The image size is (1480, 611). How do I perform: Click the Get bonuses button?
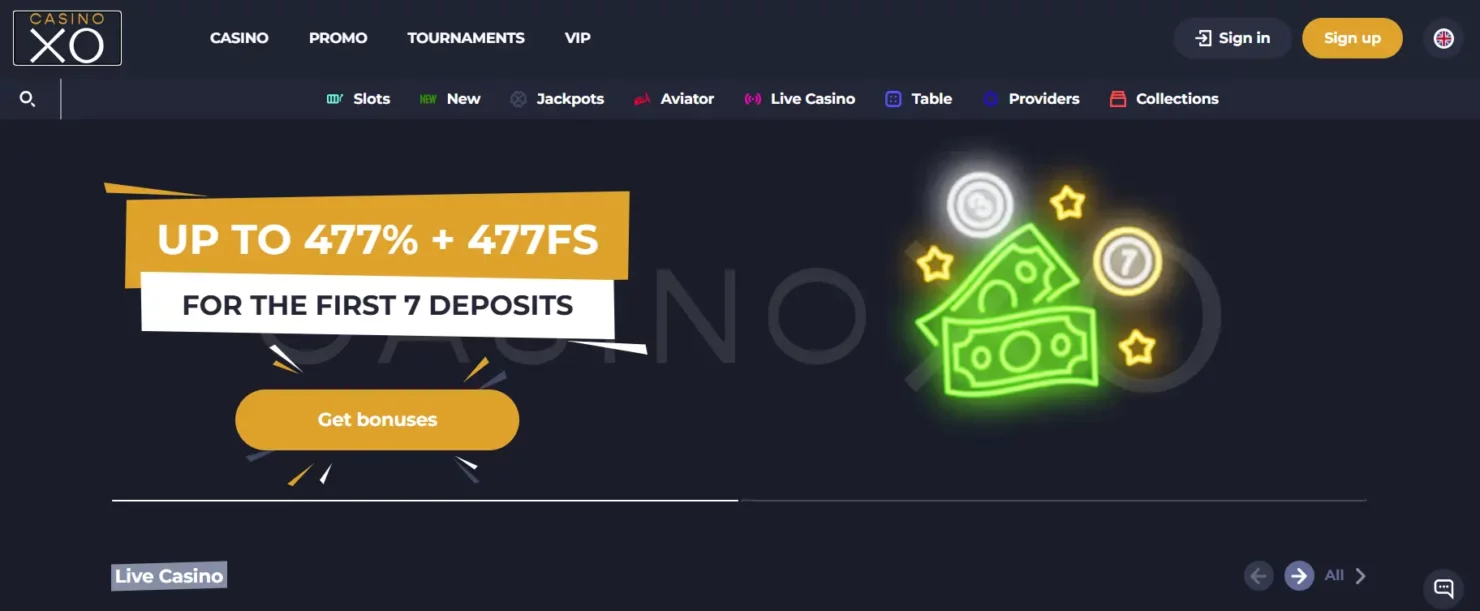point(377,420)
